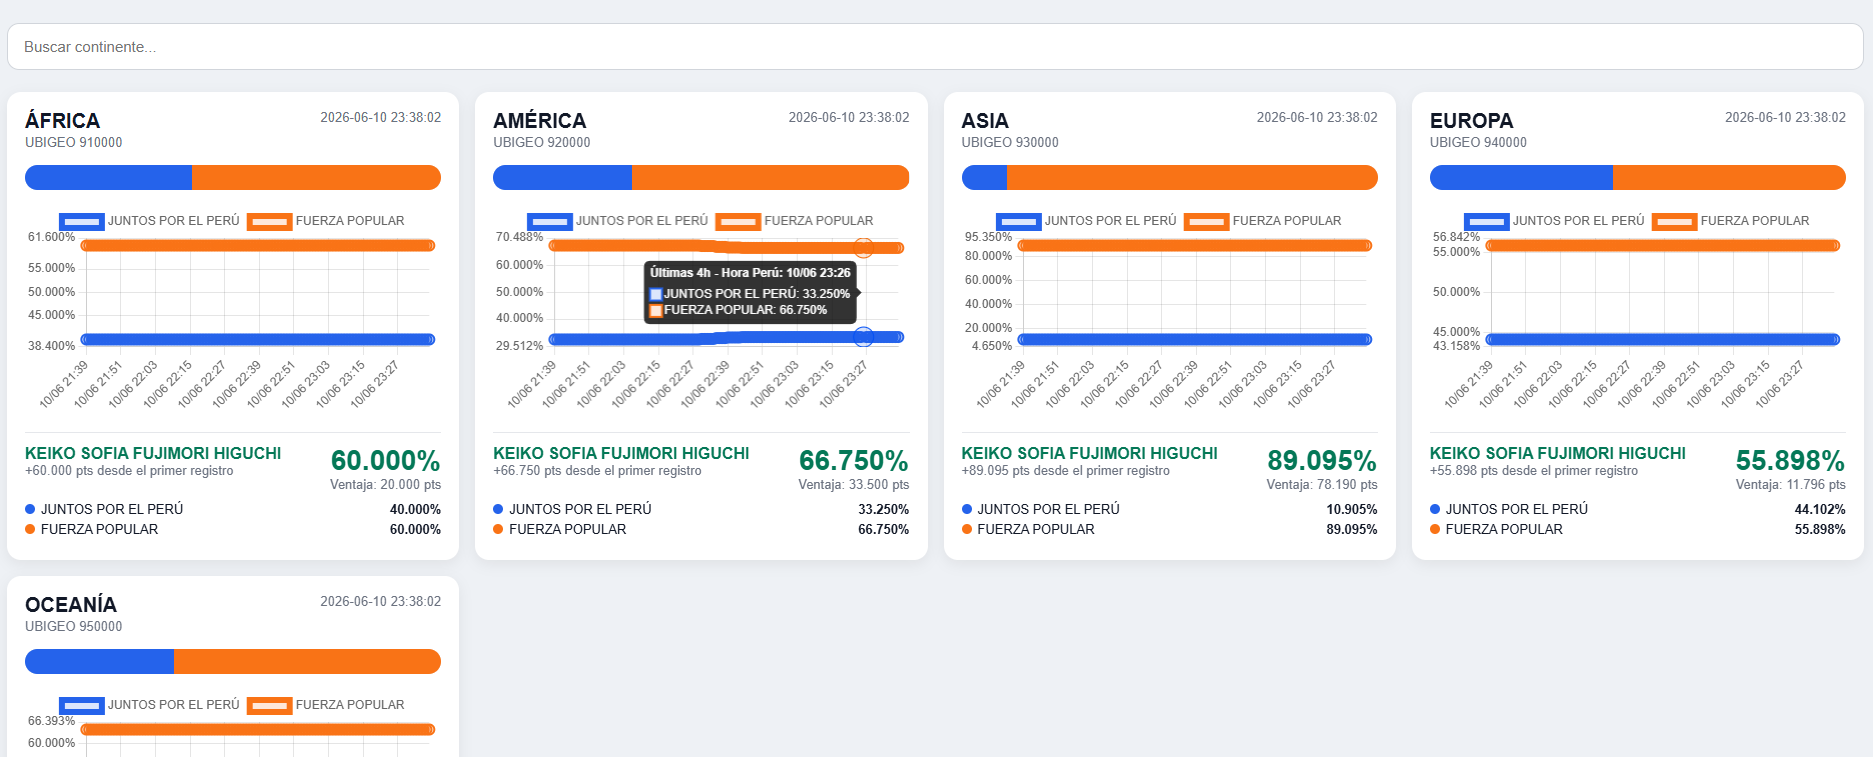This screenshot has width=1873, height=757.
Task: Click the timestamp in the África card
Action: click(381, 118)
